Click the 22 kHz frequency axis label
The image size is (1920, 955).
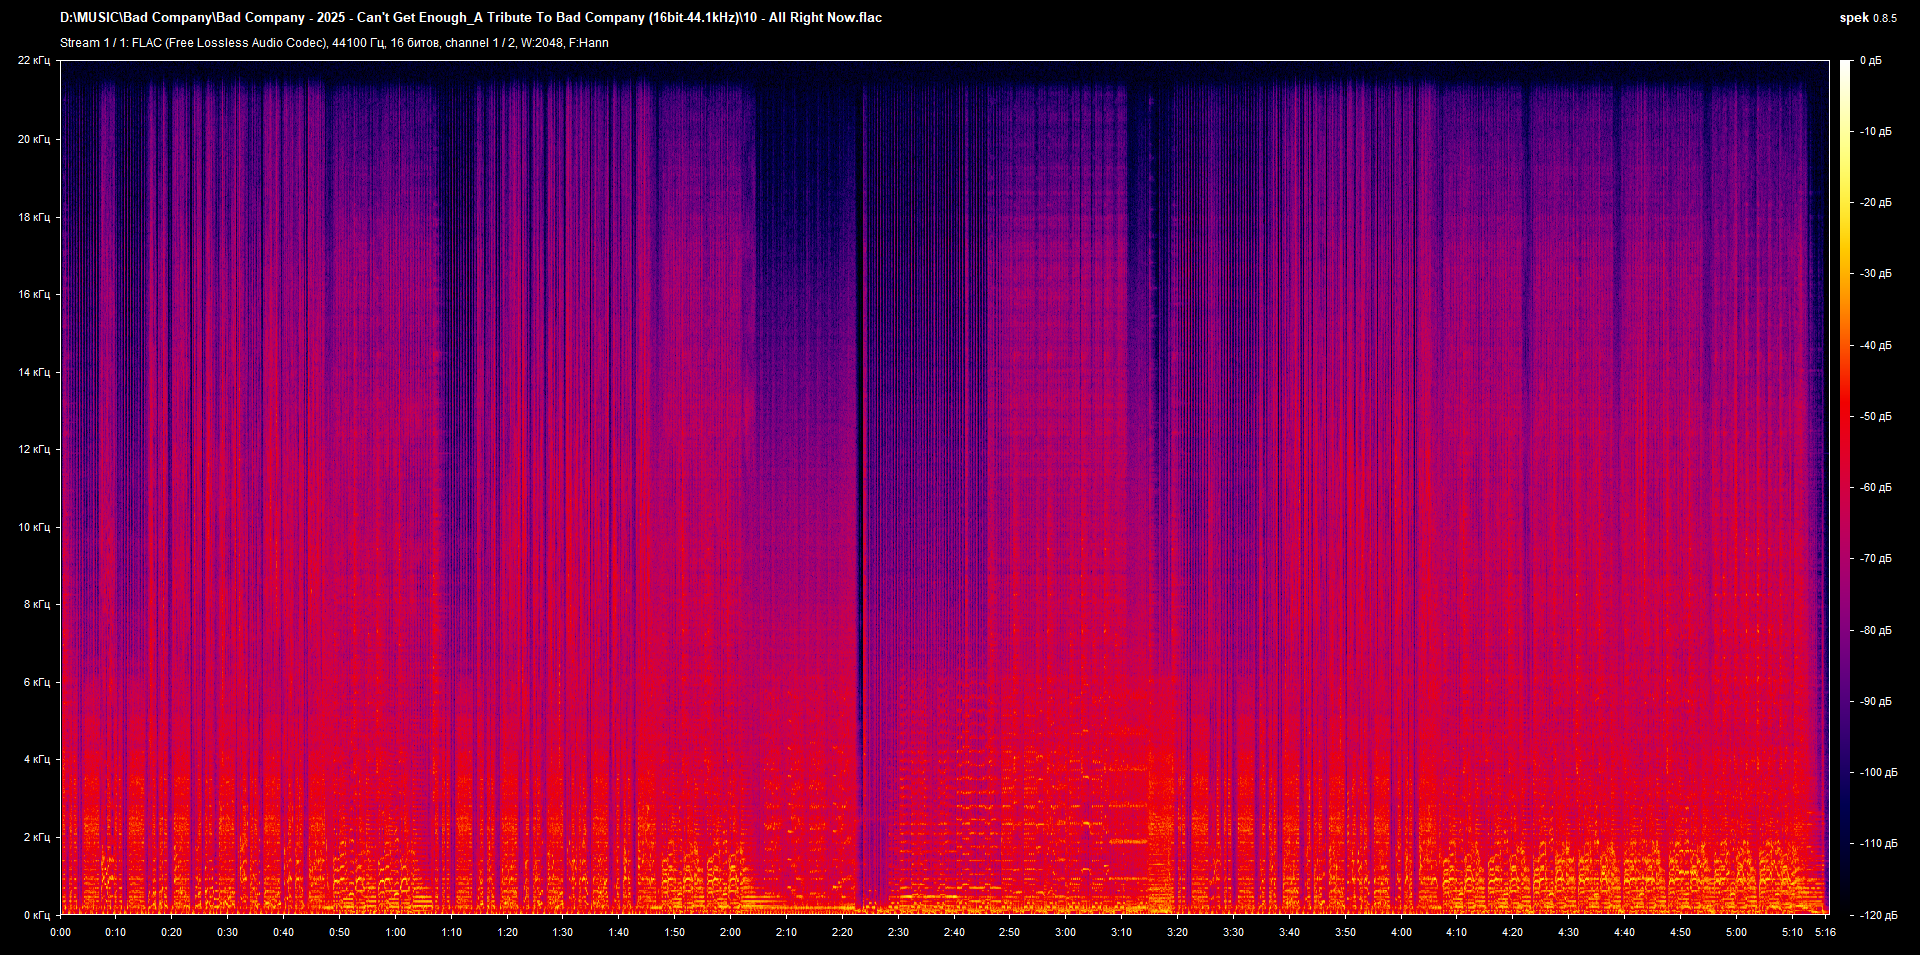point(33,61)
